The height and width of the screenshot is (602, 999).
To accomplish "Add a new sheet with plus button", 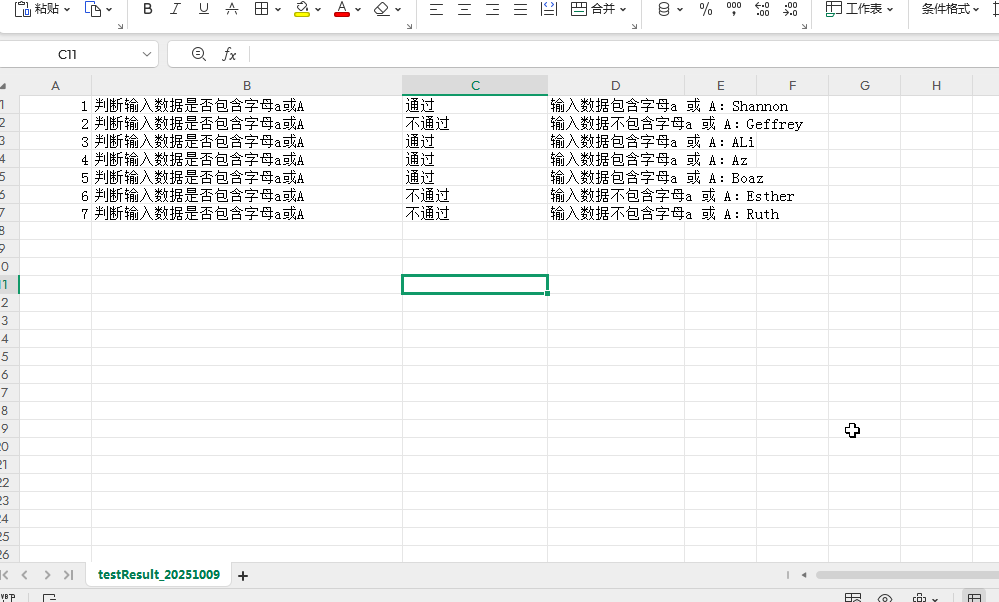I will [243, 576].
